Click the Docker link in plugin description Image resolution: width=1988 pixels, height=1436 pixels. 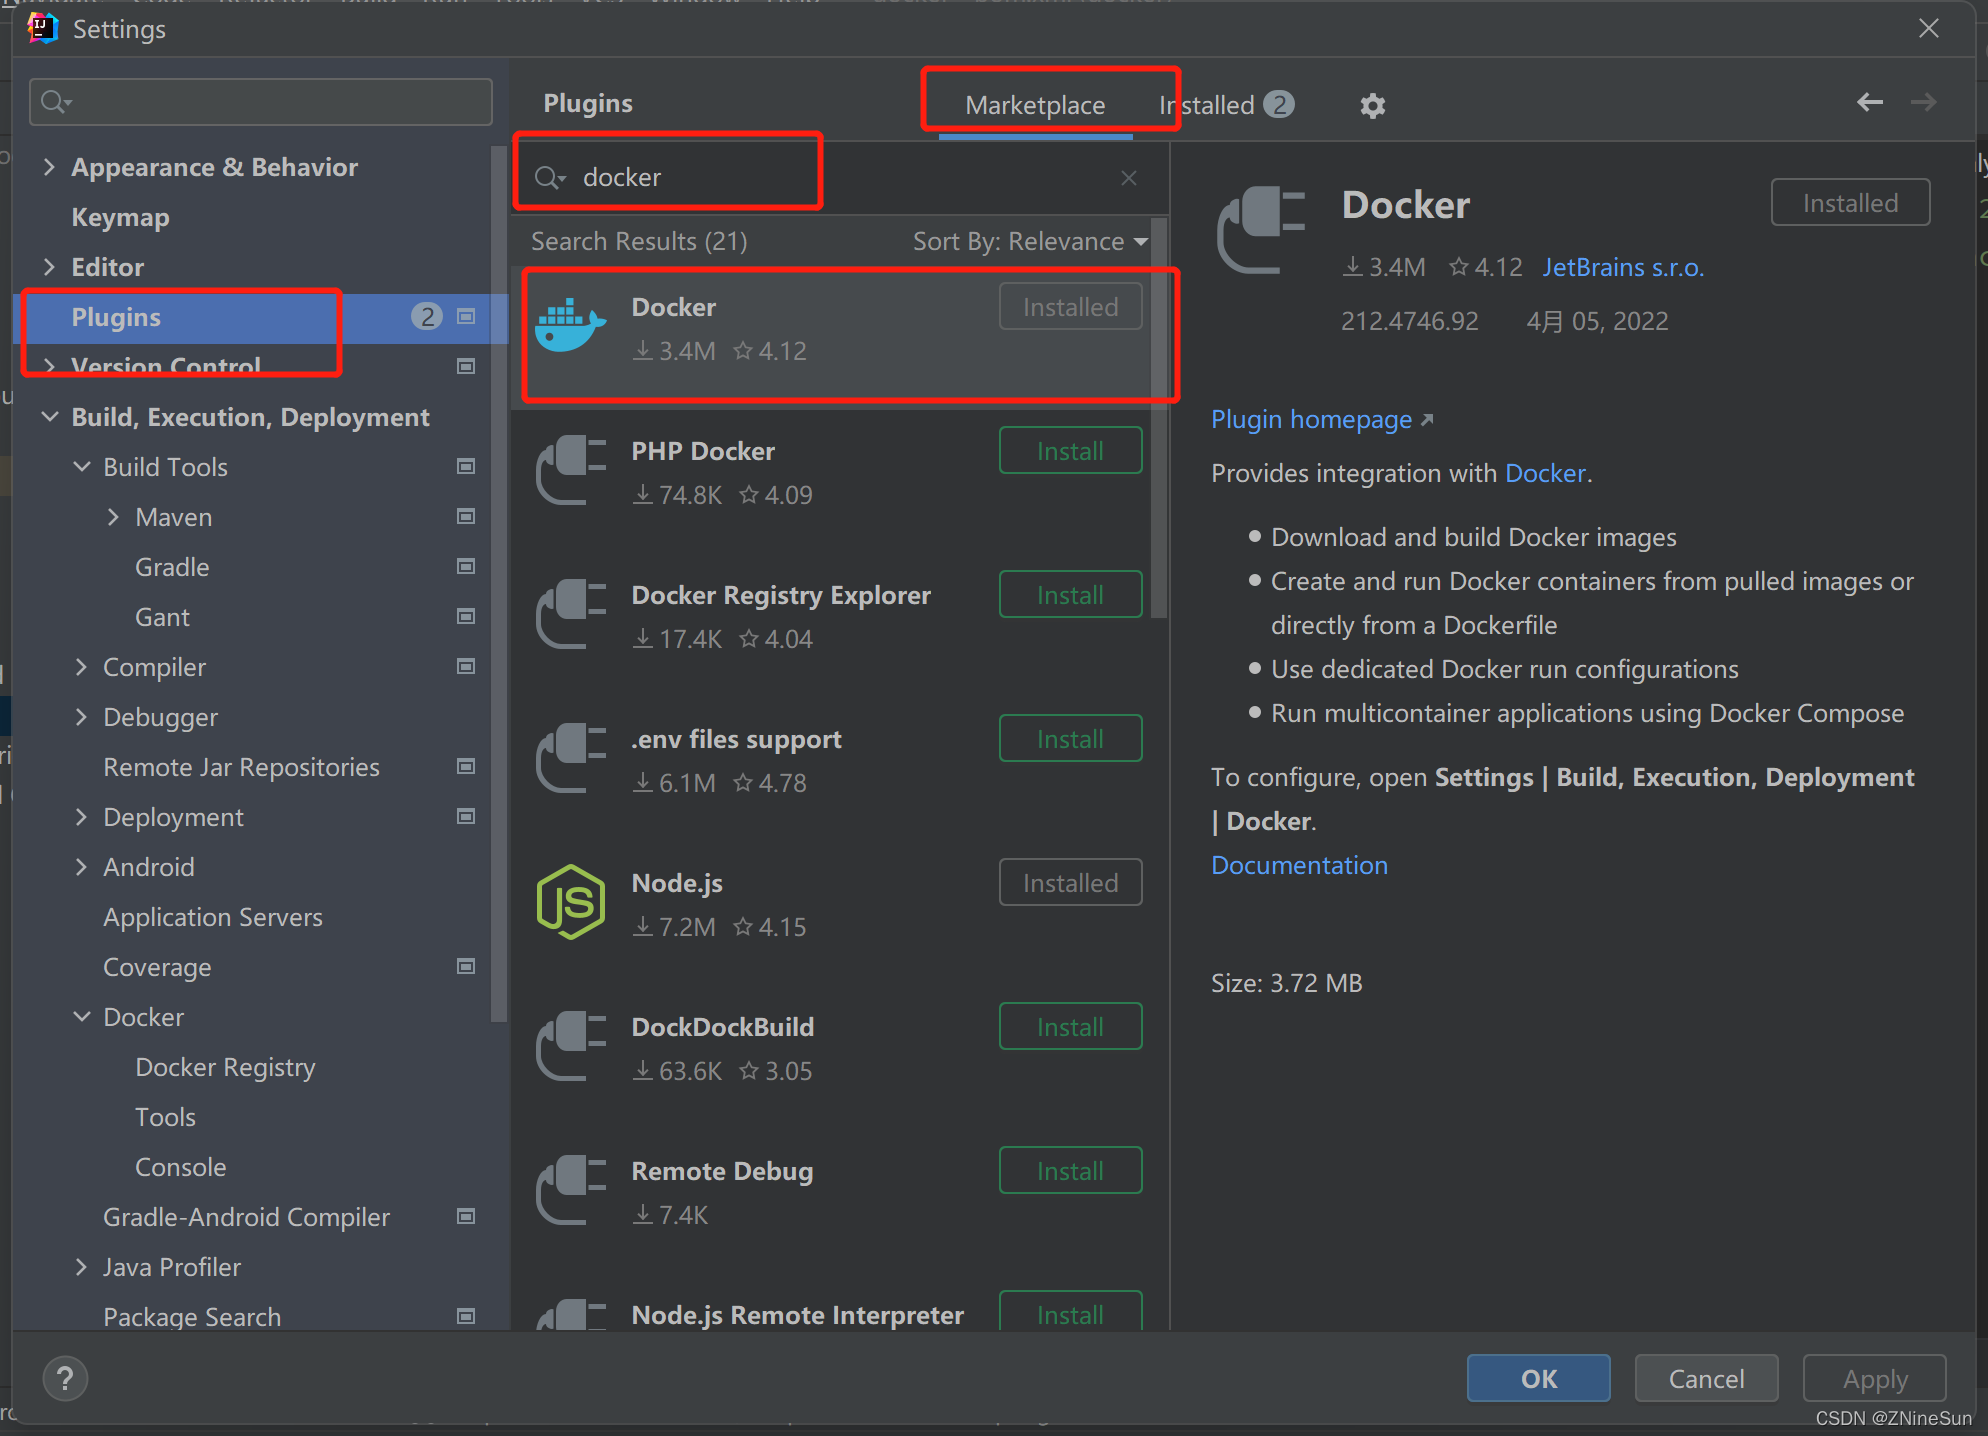tap(1545, 473)
